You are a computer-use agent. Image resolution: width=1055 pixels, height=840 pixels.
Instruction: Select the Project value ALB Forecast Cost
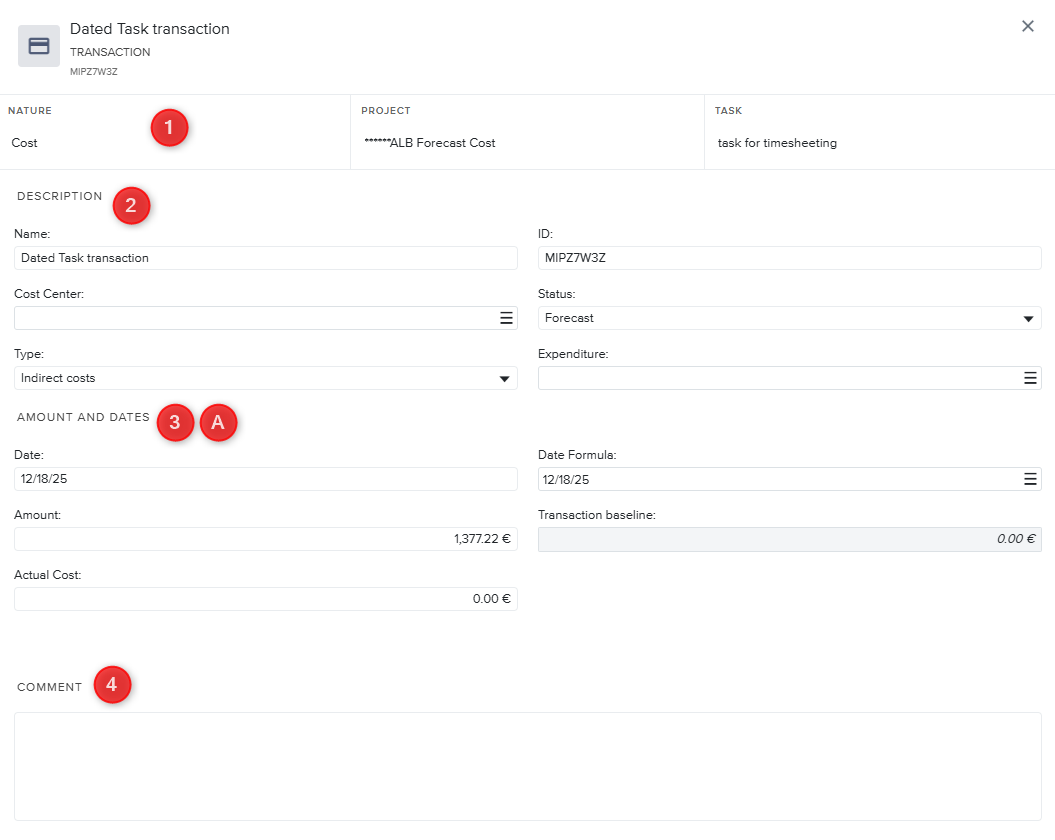pos(431,143)
